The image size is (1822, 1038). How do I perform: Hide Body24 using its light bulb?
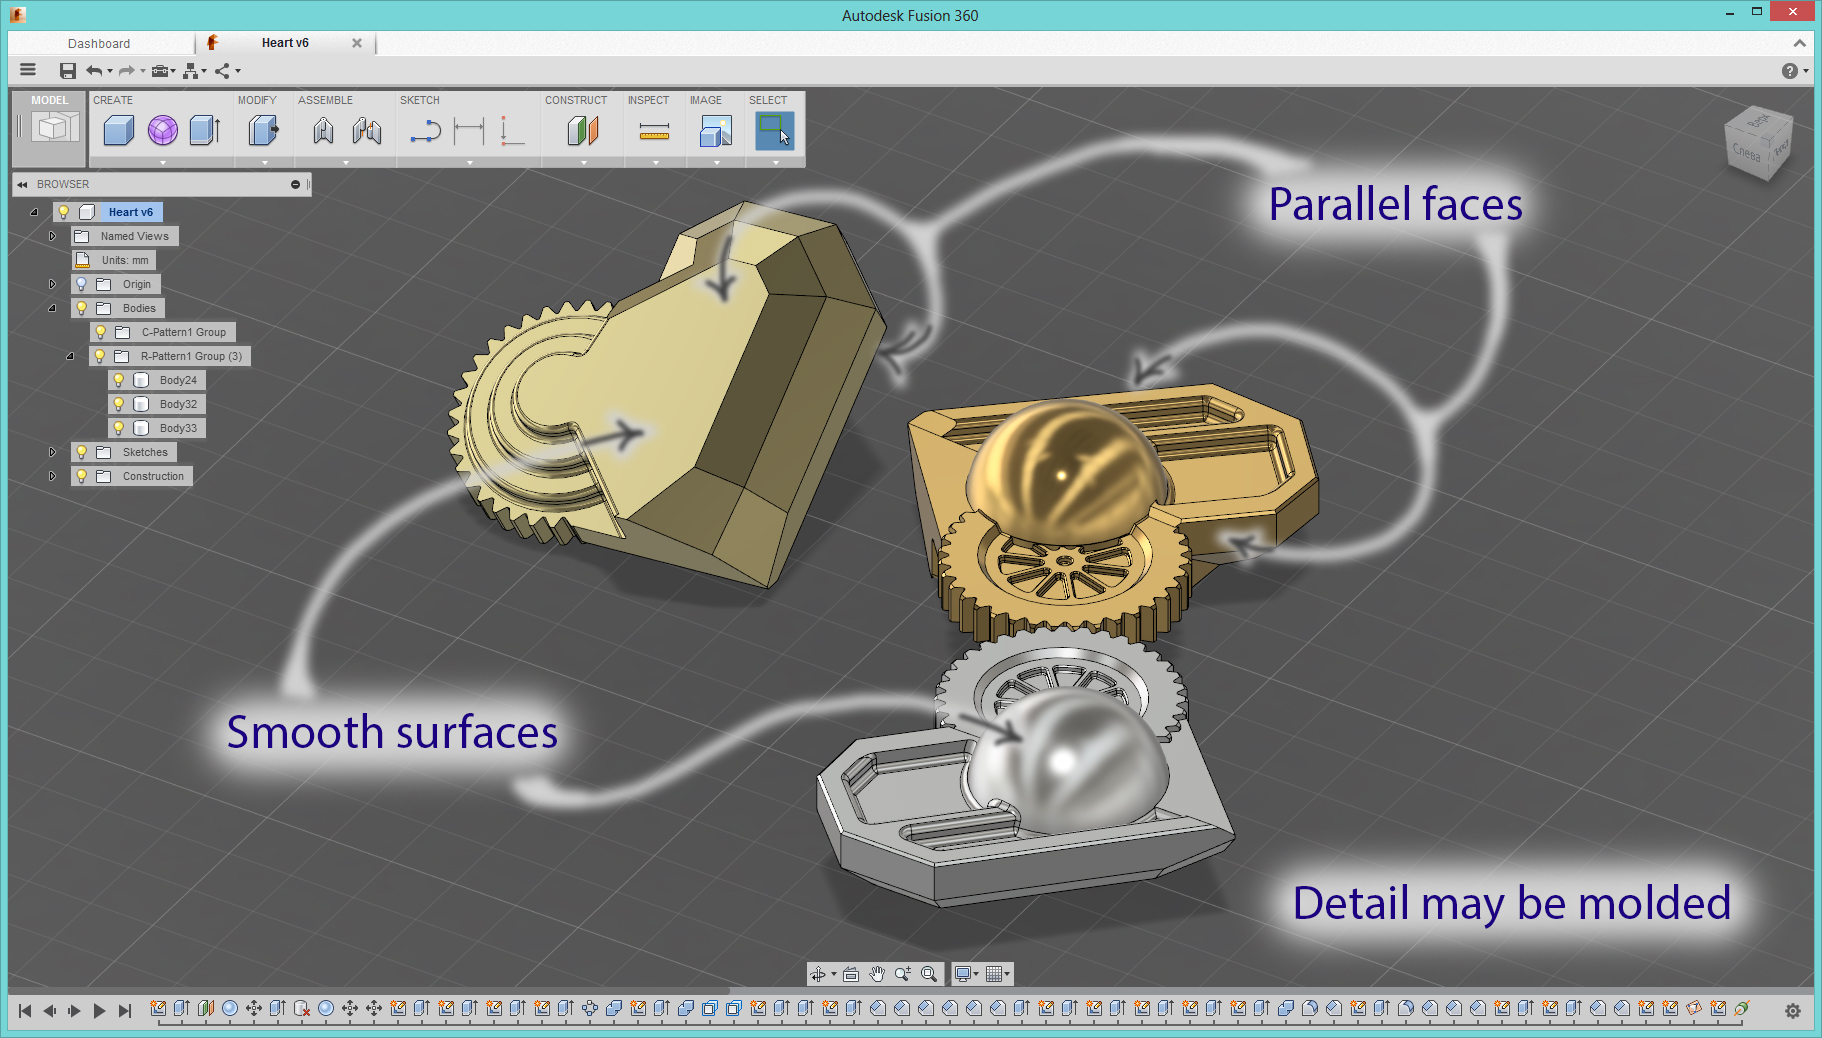click(x=118, y=381)
